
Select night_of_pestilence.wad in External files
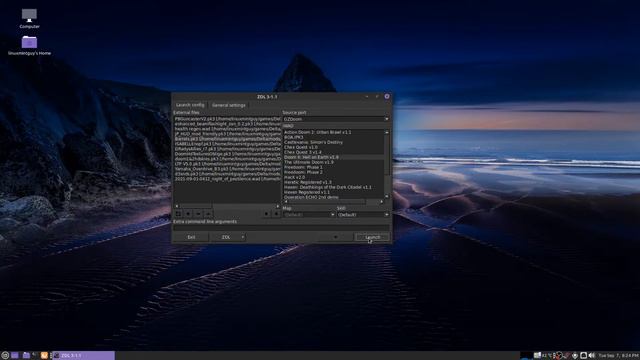[227, 179]
